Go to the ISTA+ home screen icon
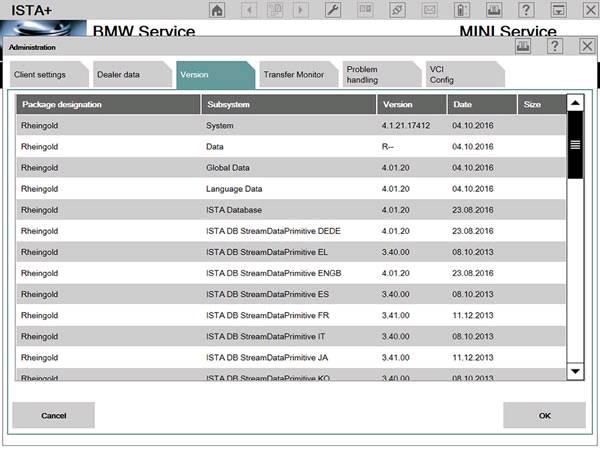The image size is (600, 450). (217, 10)
